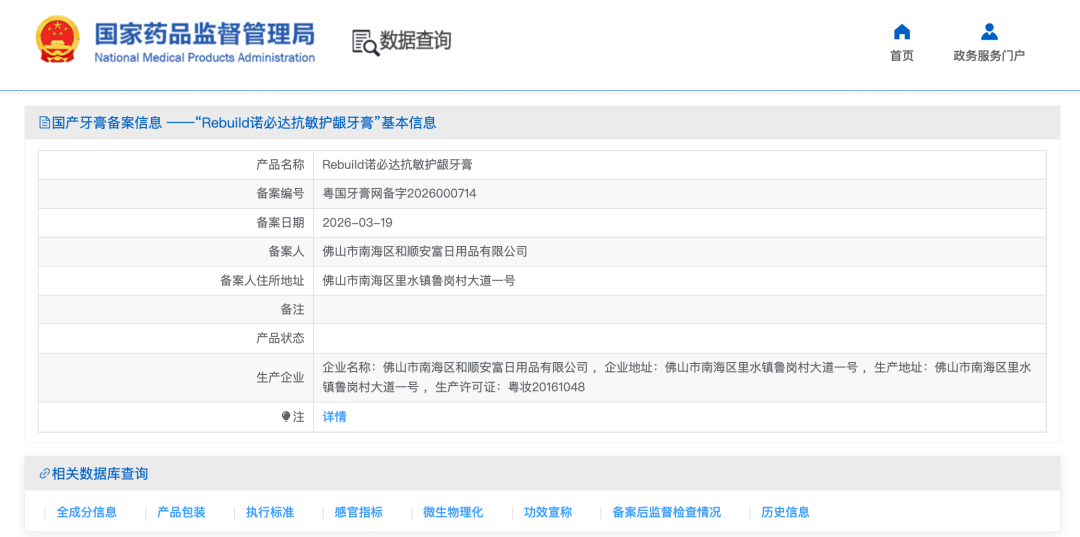Click the filing date 2026-03-19
This screenshot has width=1080, height=537.
357,222
